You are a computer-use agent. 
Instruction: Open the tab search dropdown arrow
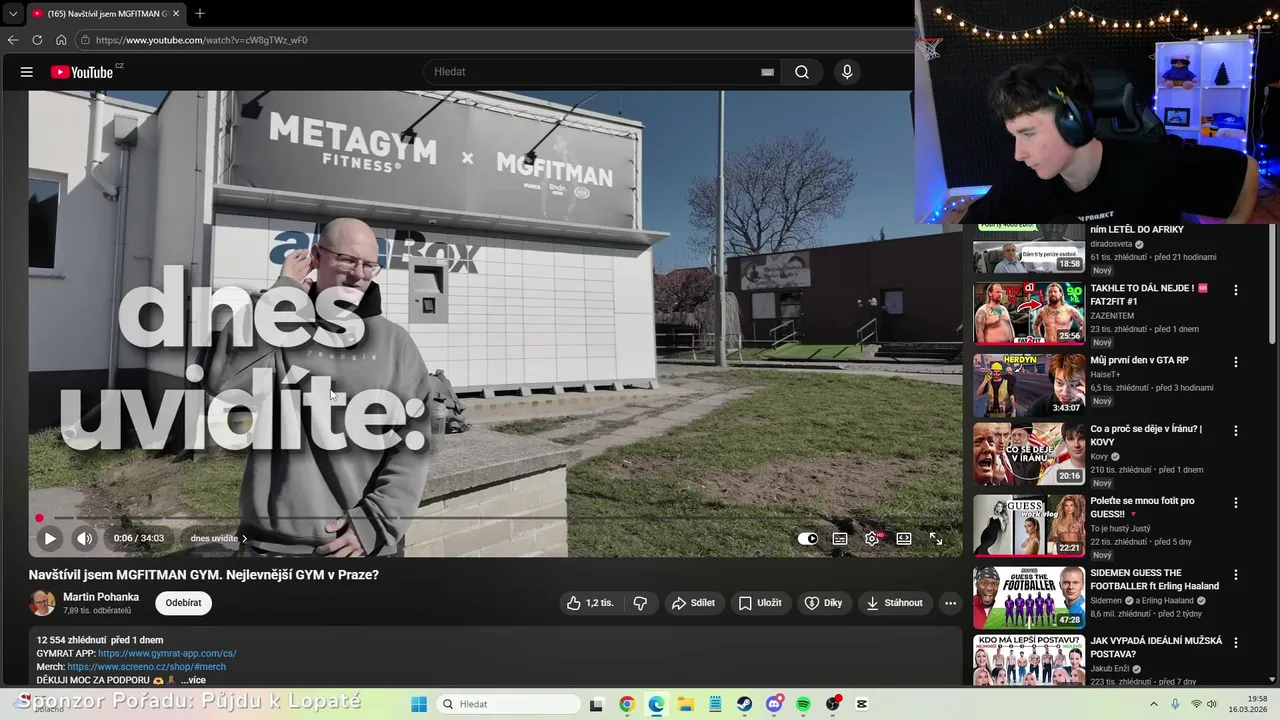pyautogui.click(x=13, y=13)
